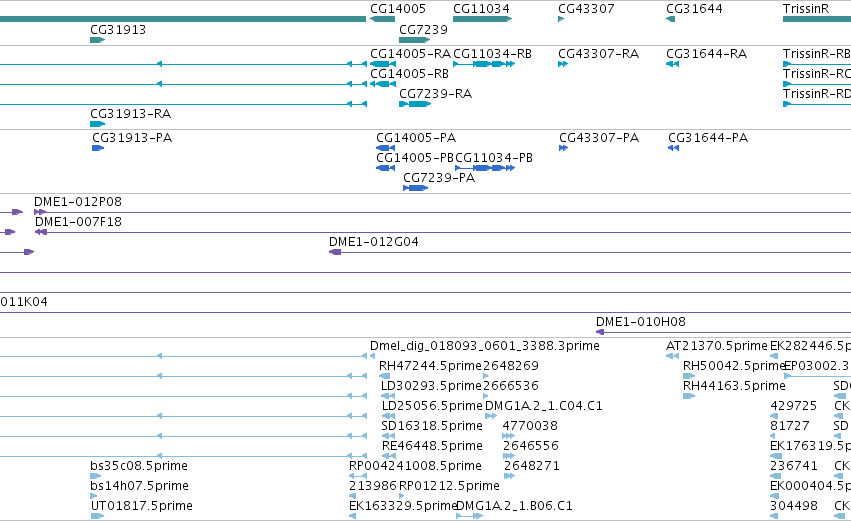Click the bs35c08.5prime EST label
The image size is (851, 521).
pyautogui.click(x=139, y=466)
